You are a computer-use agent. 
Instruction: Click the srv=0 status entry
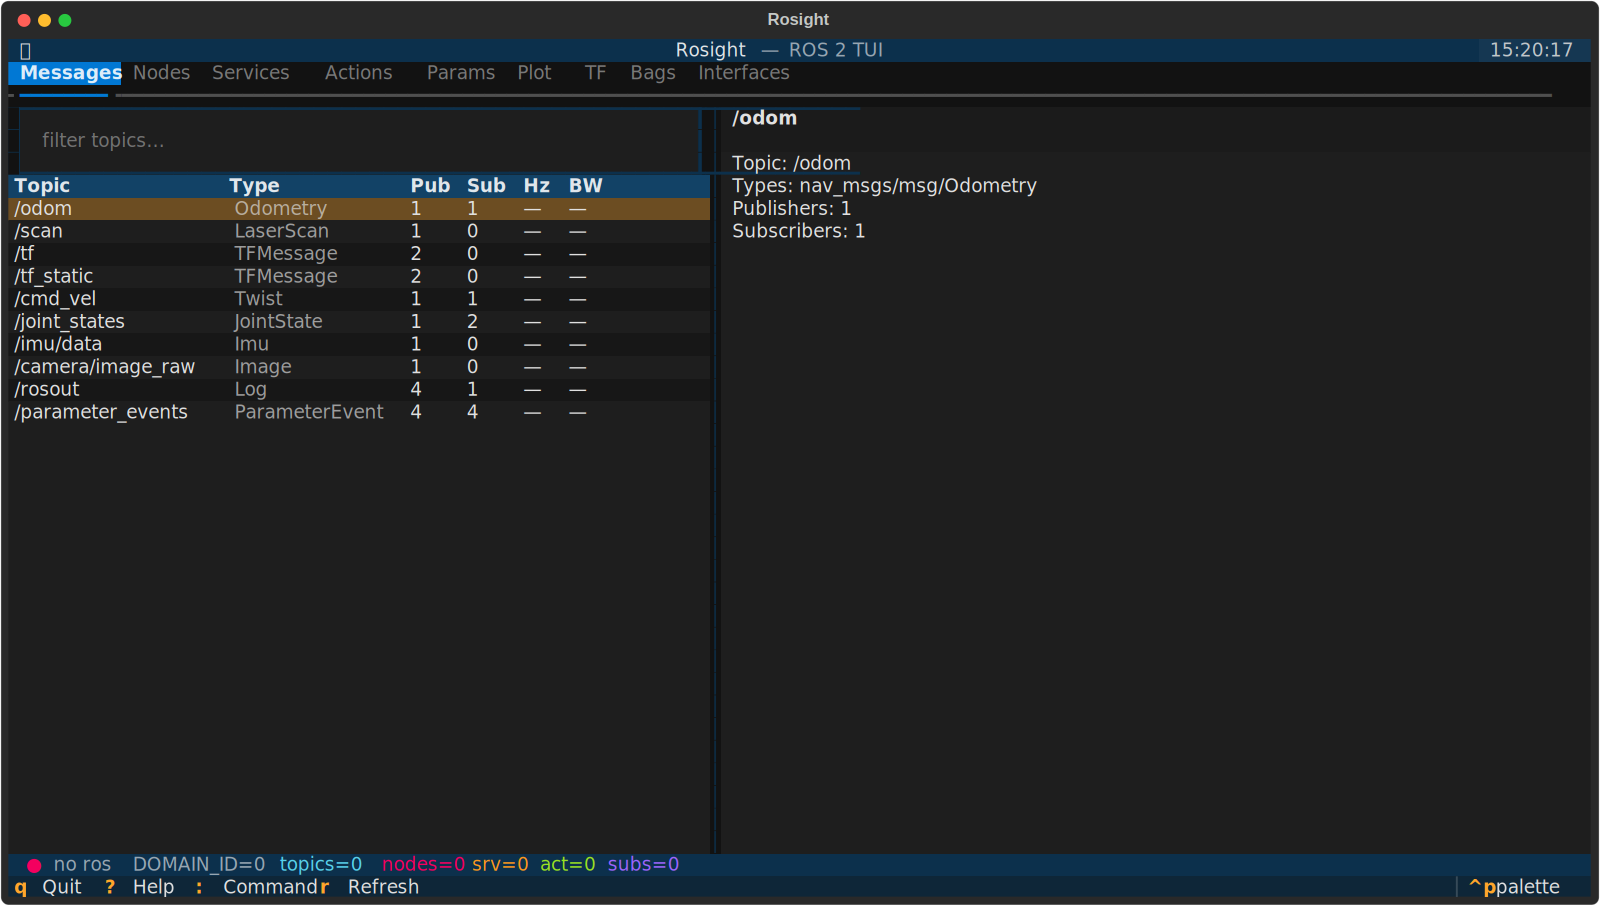(500, 865)
